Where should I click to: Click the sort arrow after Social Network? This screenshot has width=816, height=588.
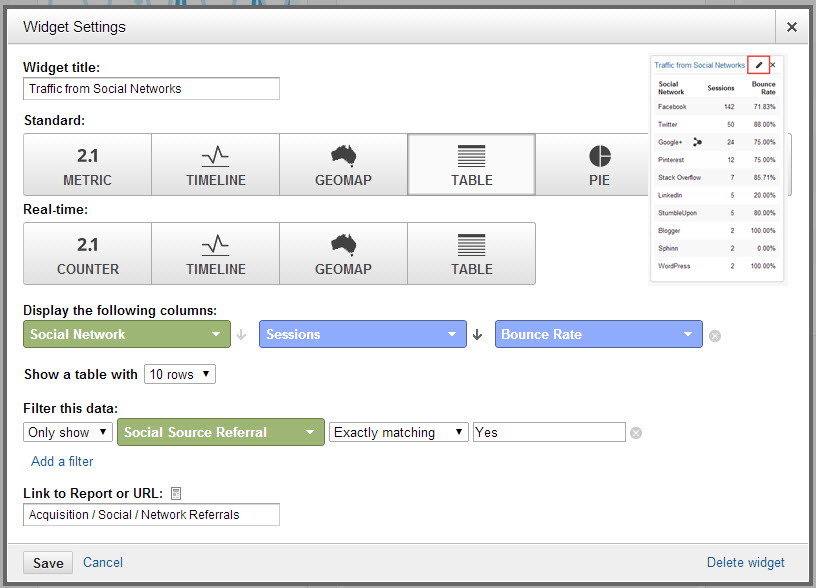[x=241, y=335]
